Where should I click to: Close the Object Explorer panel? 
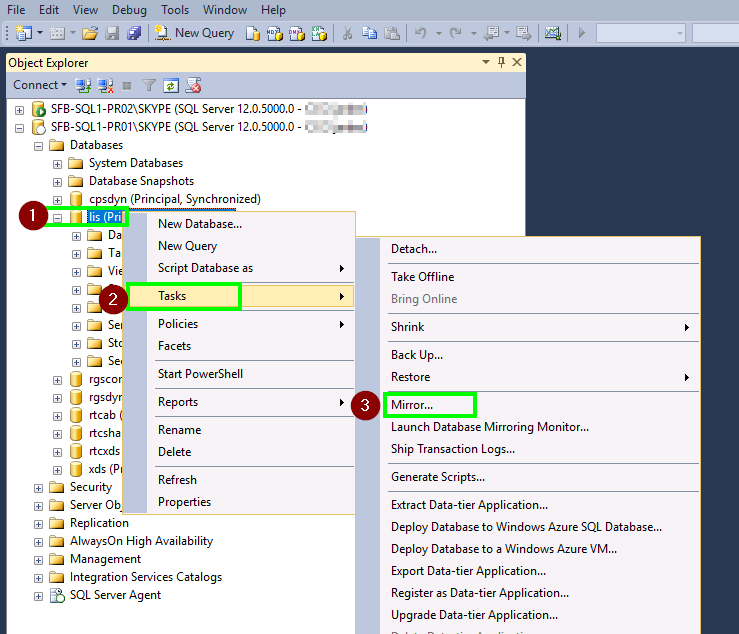517,62
